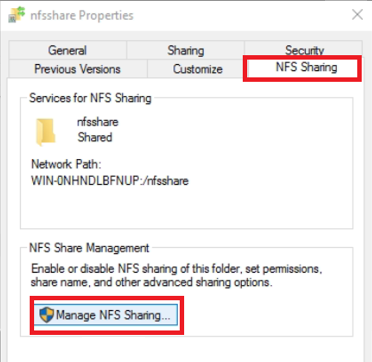Click the UAC shield icon on Manage button
Viewport: 372px width, 362px height.
(x=46, y=315)
